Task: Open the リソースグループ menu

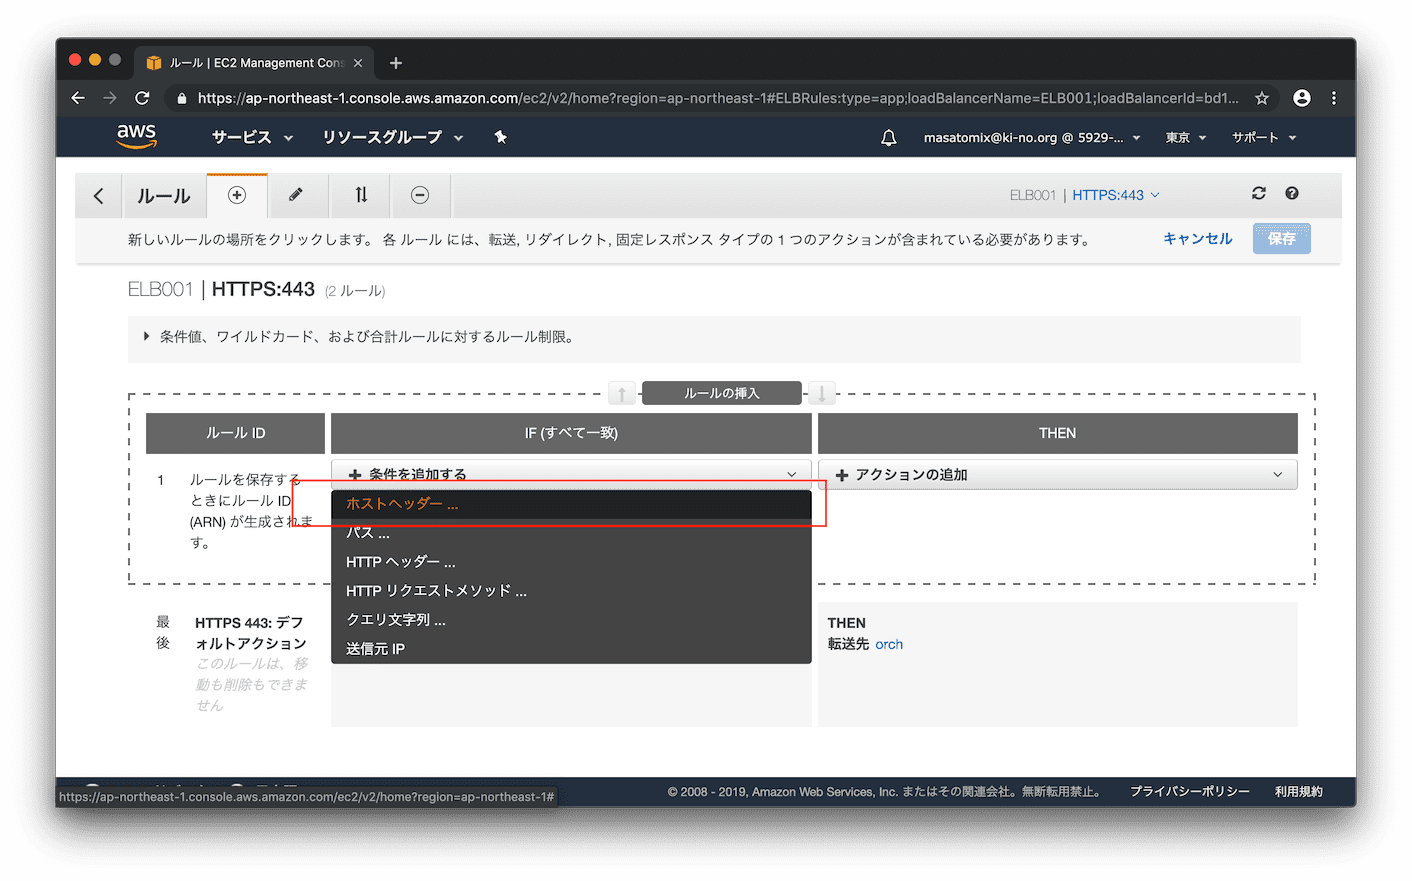Action: 393,138
